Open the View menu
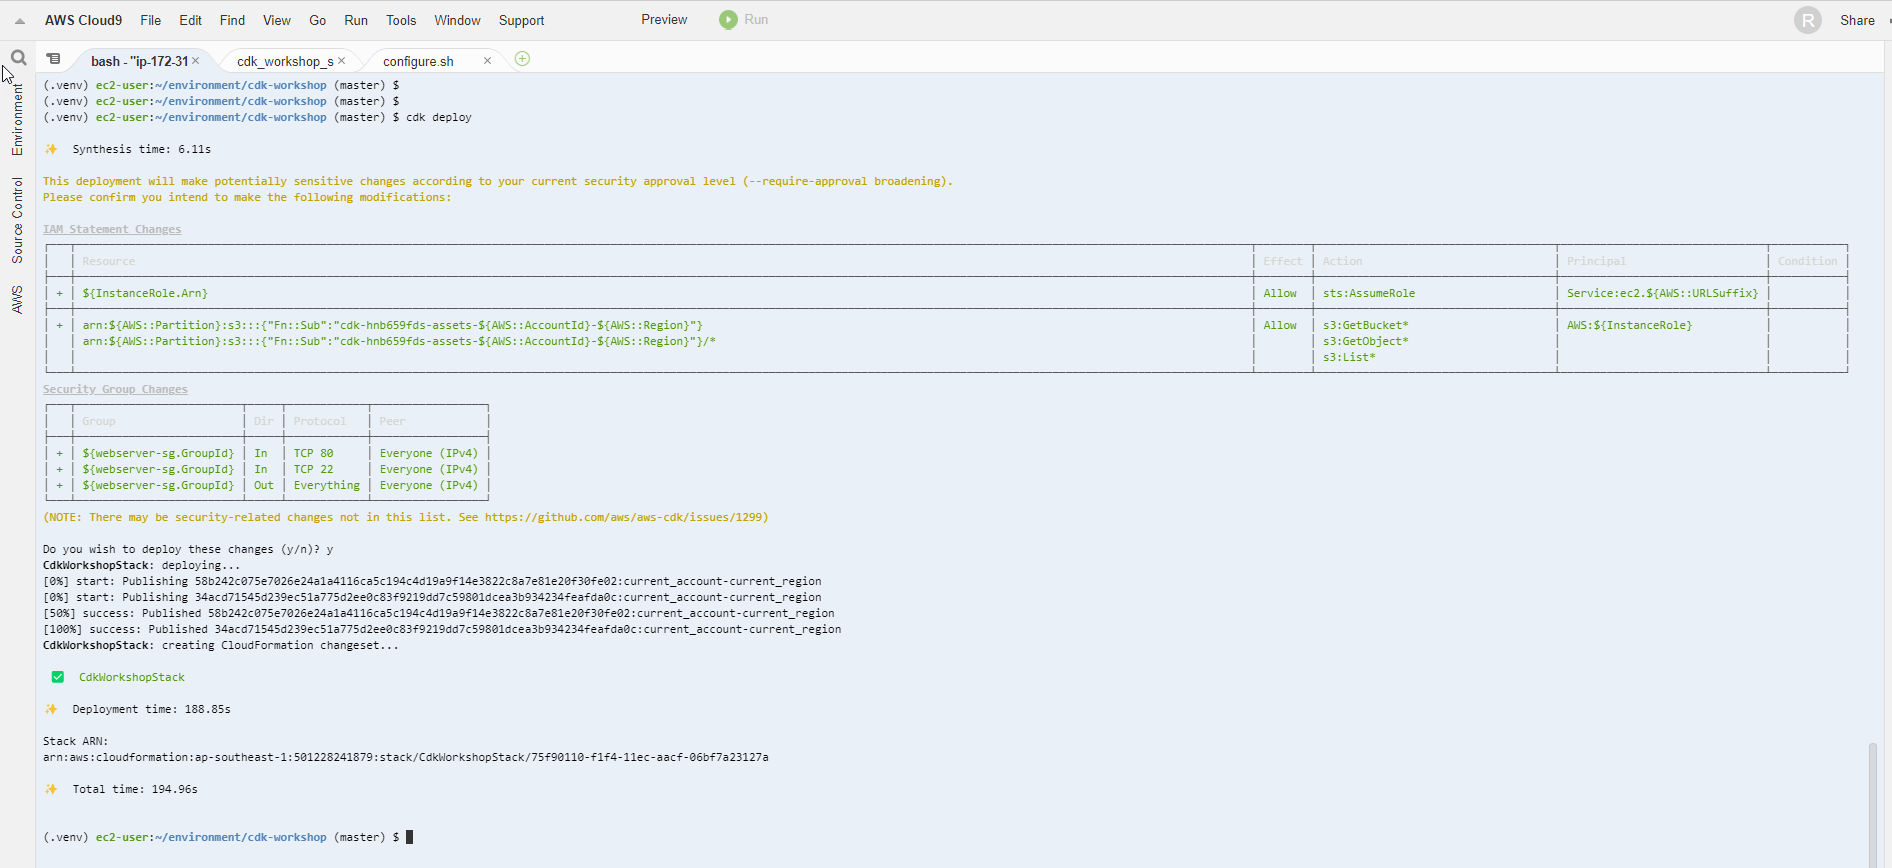Viewport: 1892px width, 868px height. click(x=277, y=20)
